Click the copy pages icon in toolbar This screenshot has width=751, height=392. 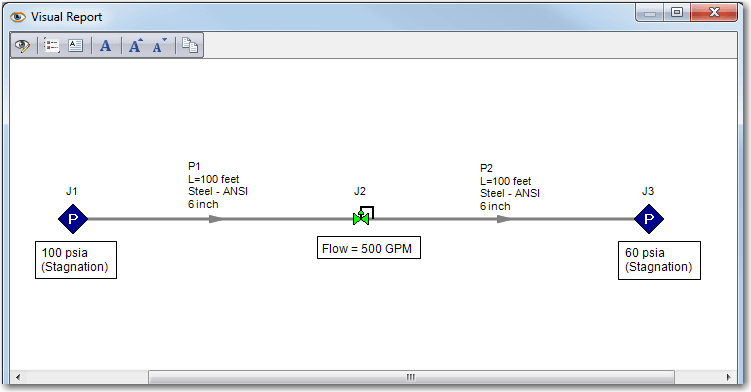click(x=190, y=46)
